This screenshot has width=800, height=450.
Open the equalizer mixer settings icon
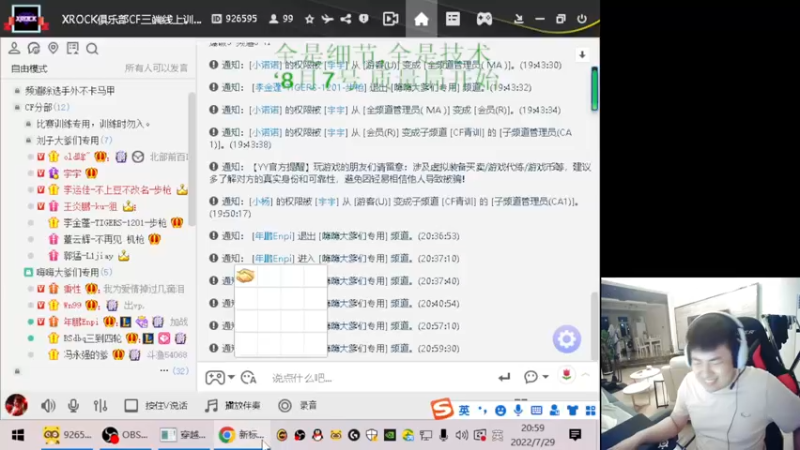point(101,405)
